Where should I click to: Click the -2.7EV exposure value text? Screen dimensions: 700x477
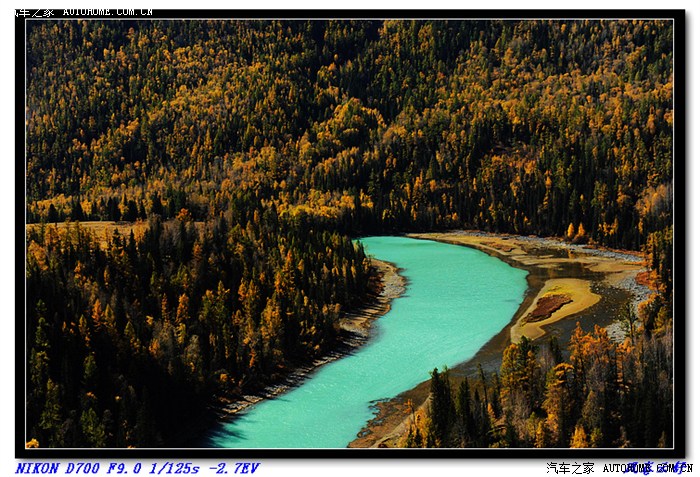tap(235, 468)
